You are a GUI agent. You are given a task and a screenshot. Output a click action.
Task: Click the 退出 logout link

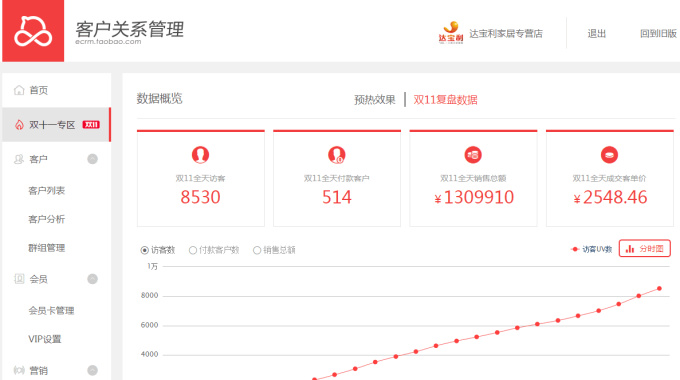click(596, 33)
